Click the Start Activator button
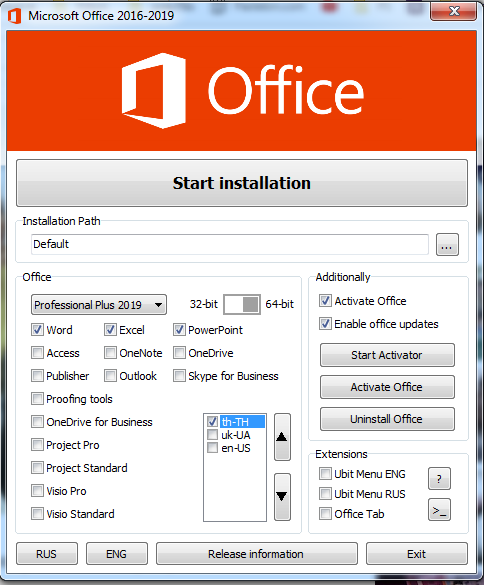 [x=387, y=355]
